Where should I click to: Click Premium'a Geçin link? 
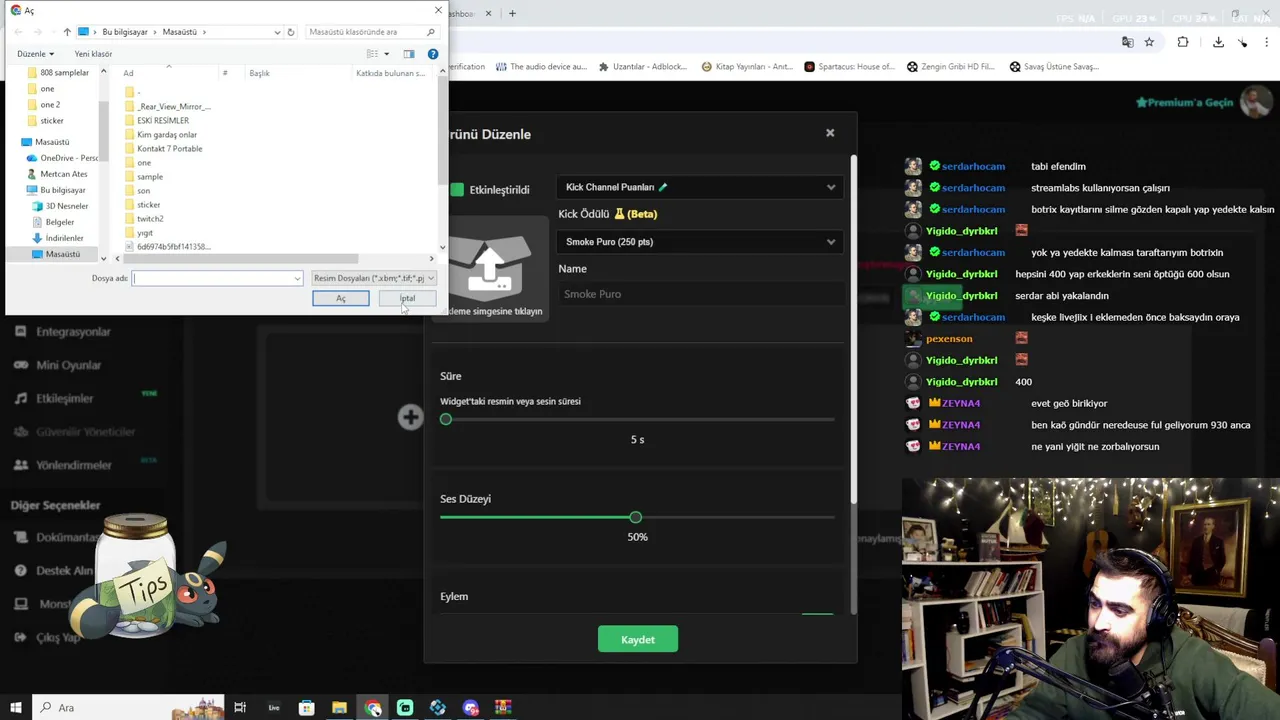click(x=1184, y=103)
